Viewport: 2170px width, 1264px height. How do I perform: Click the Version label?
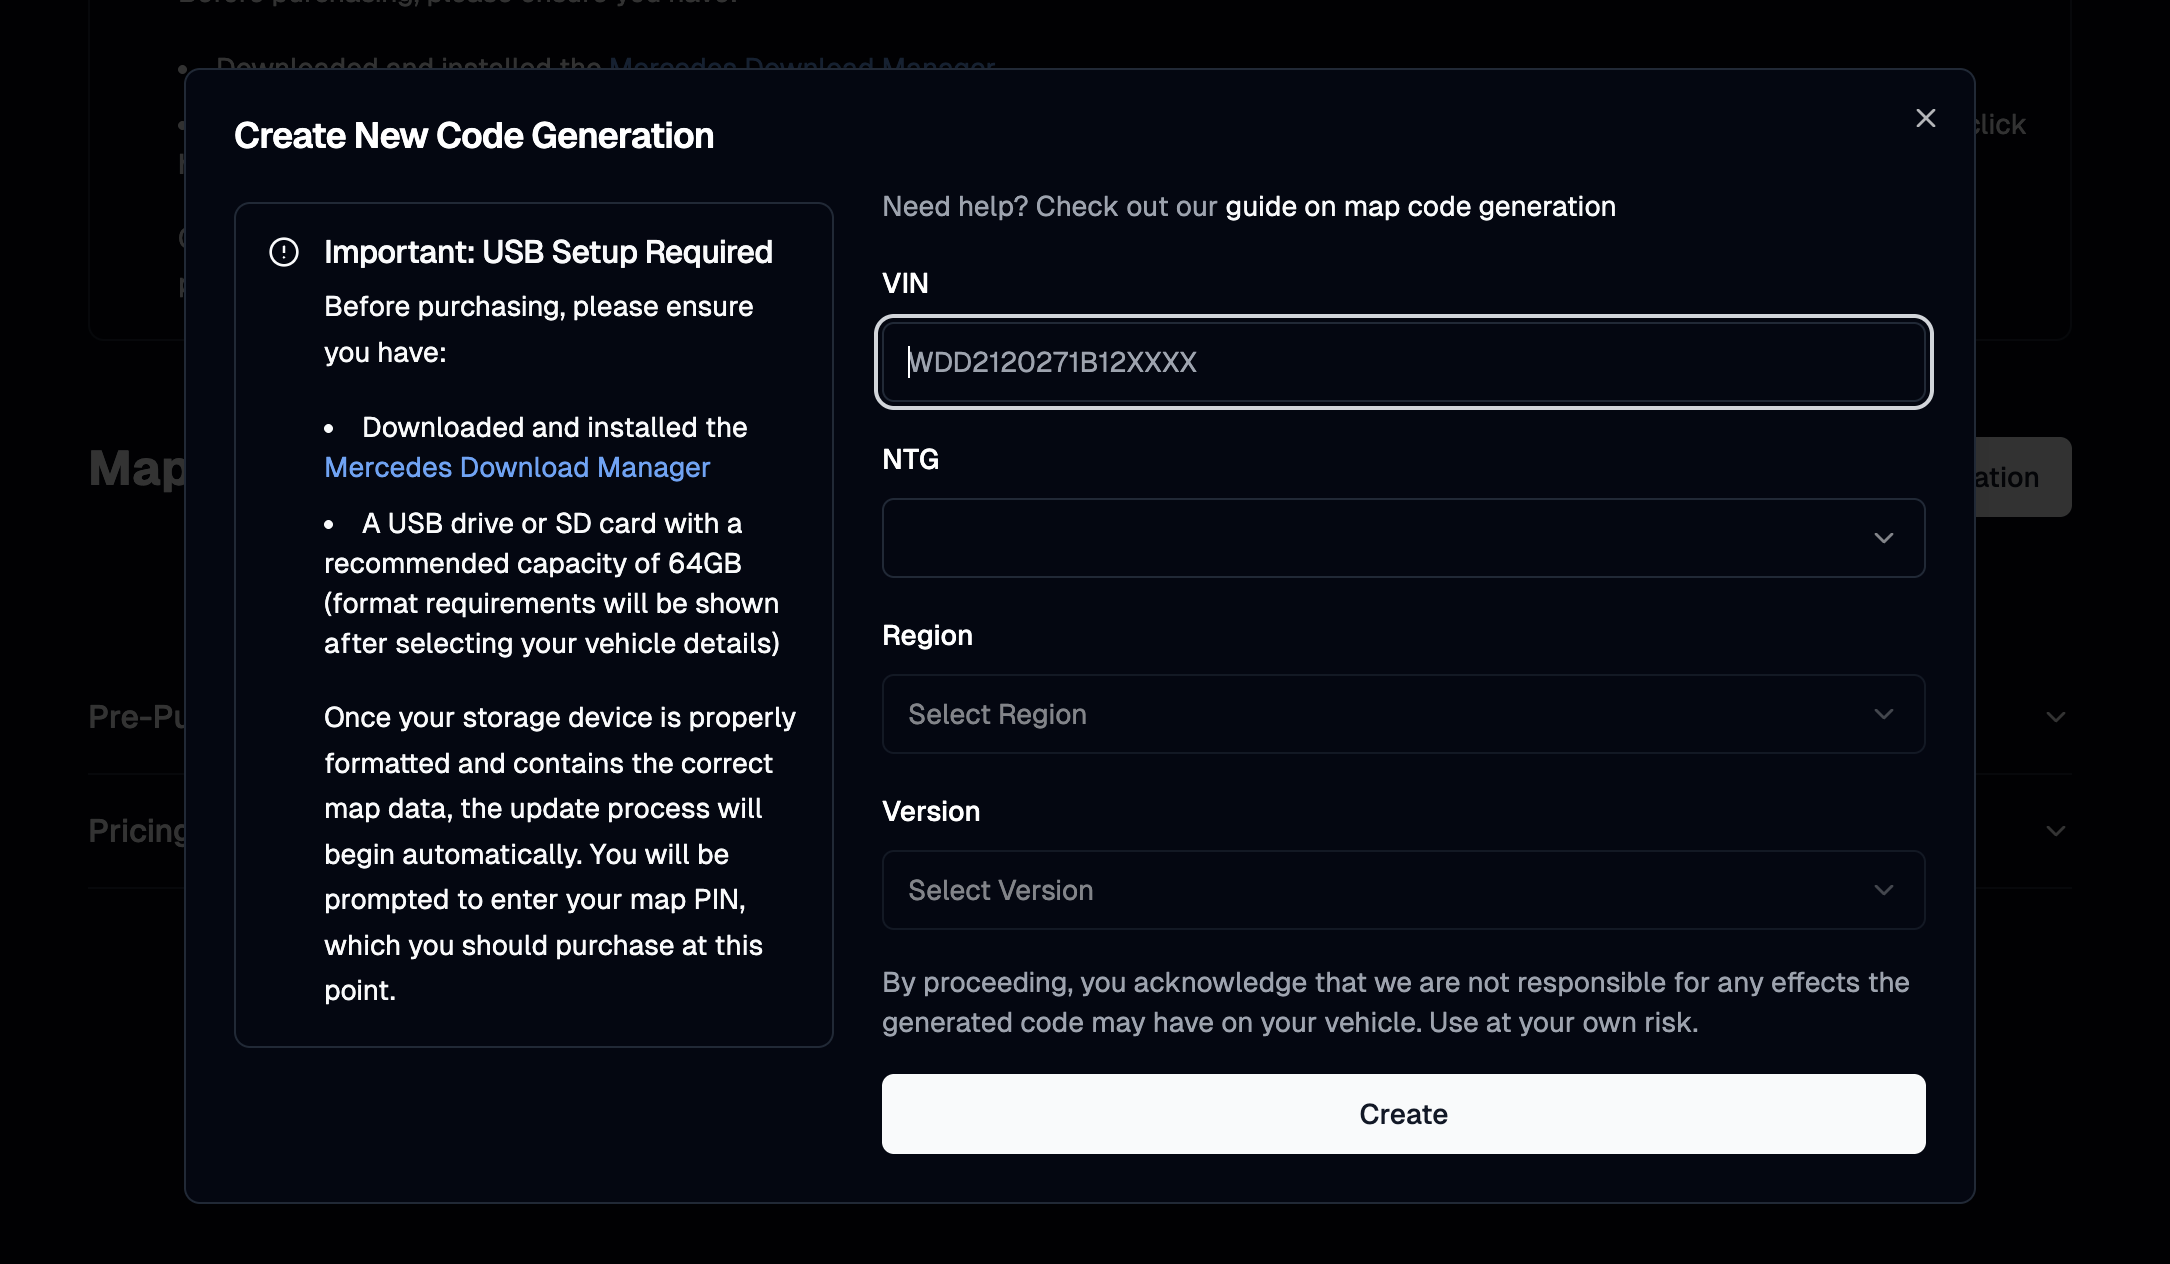(931, 811)
